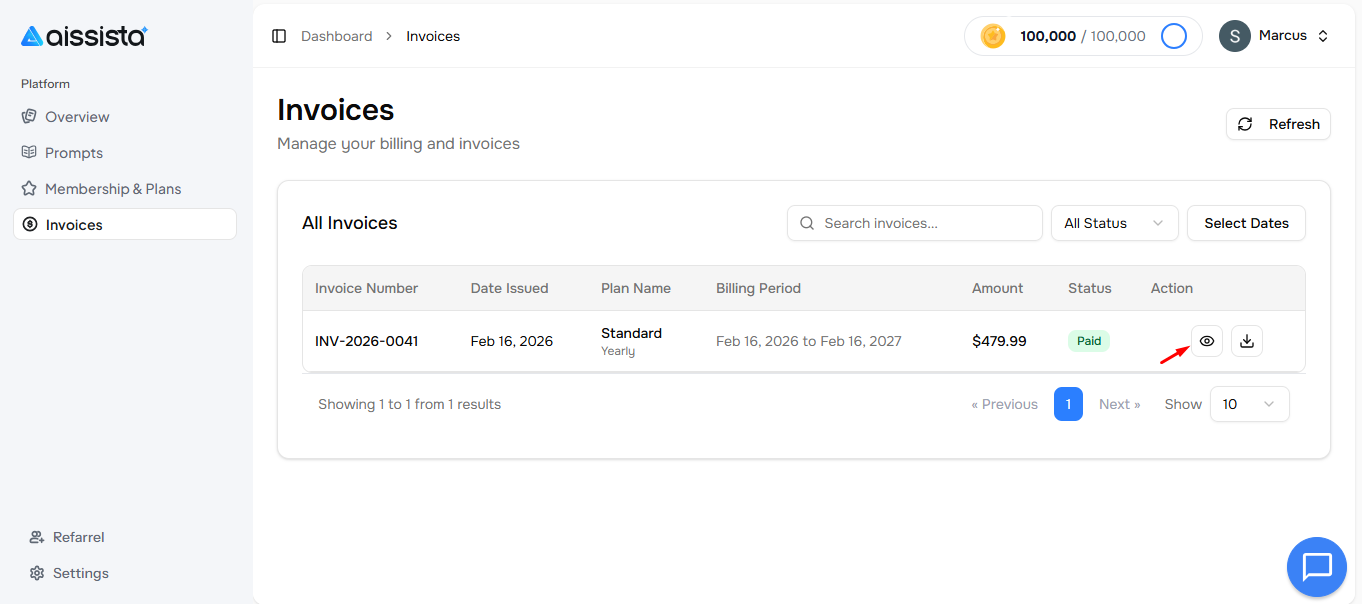Expand the Marcus account menu chevron
Viewport: 1362px width, 604px height.
[x=1323, y=36]
